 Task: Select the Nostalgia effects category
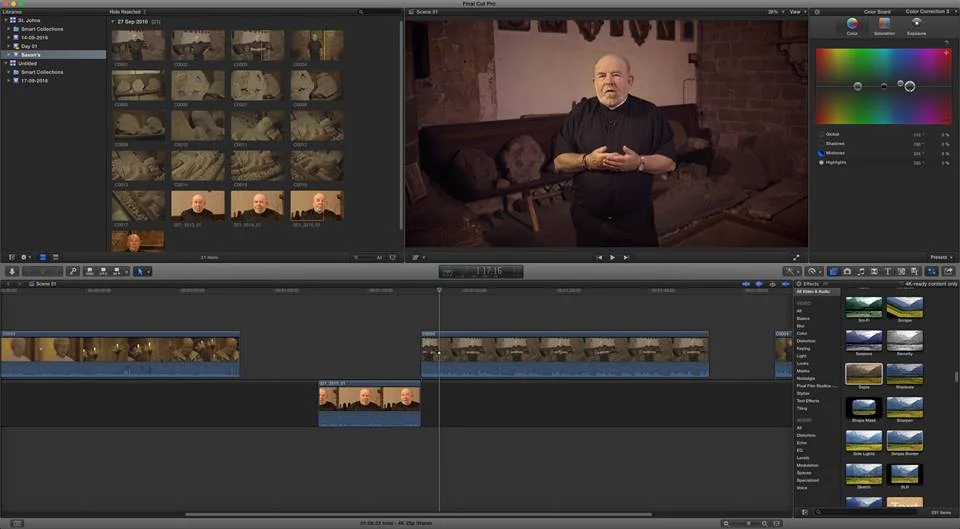pyautogui.click(x=806, y=378)
